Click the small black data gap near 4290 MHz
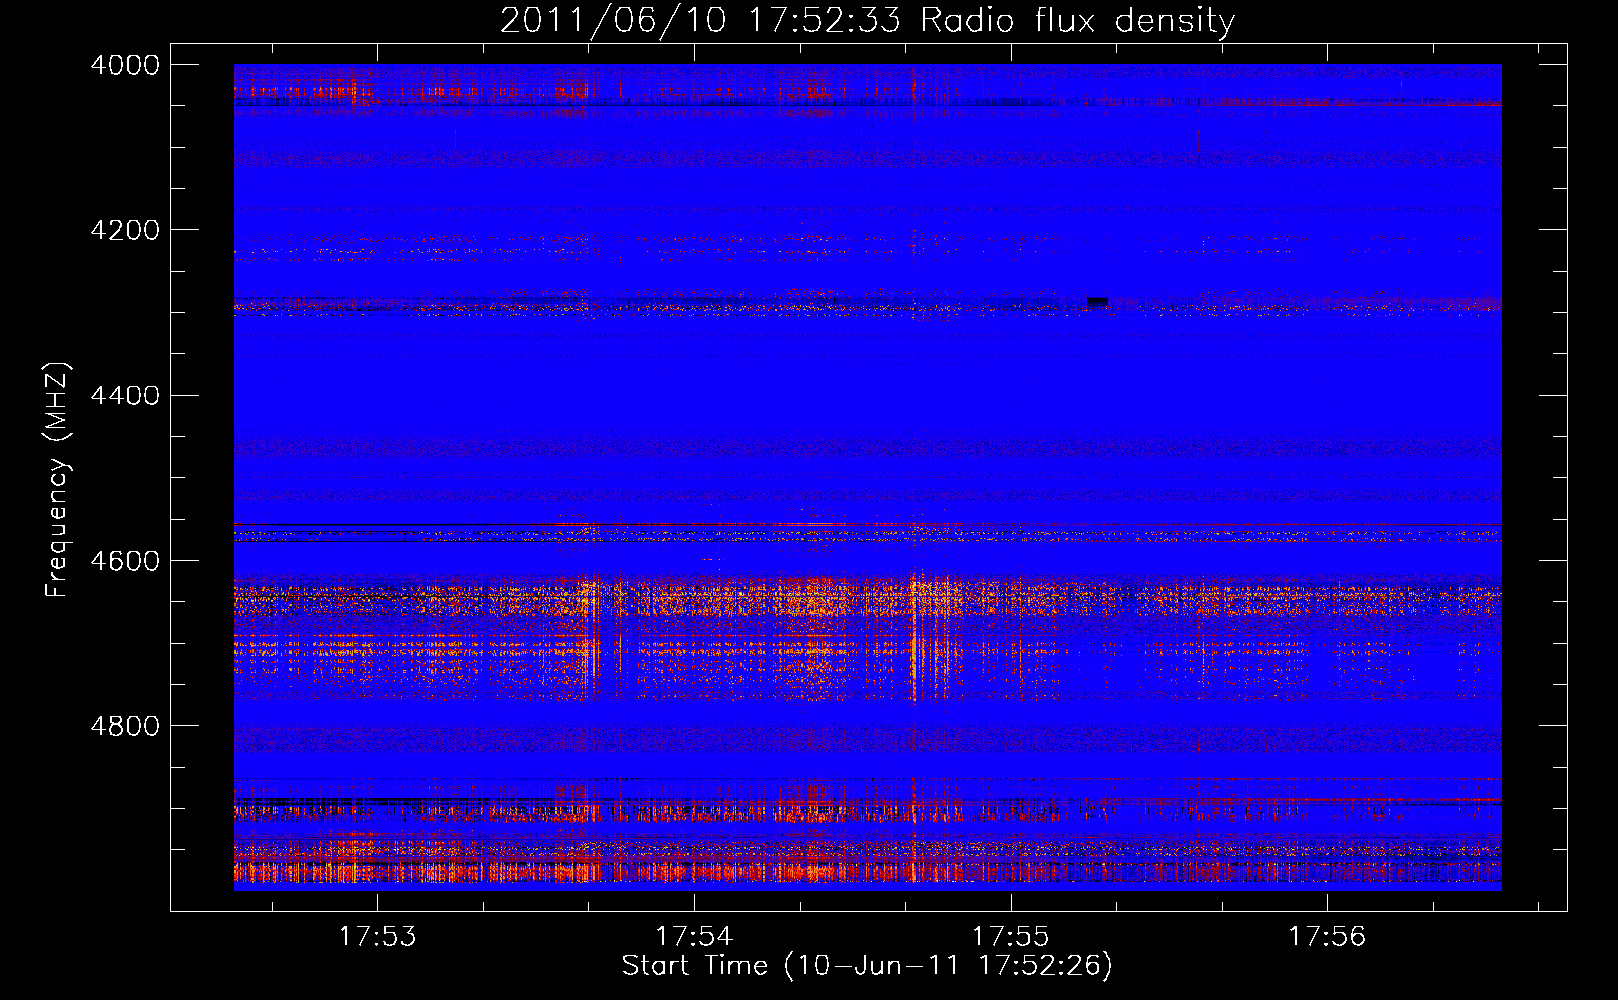The image size is (1618, 1000). 1097,301
